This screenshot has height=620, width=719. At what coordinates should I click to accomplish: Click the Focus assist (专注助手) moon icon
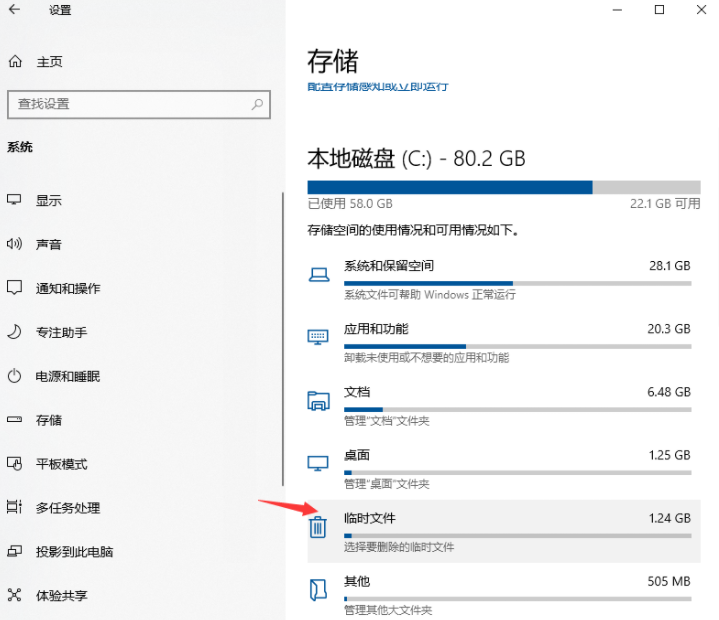(15, 332)
